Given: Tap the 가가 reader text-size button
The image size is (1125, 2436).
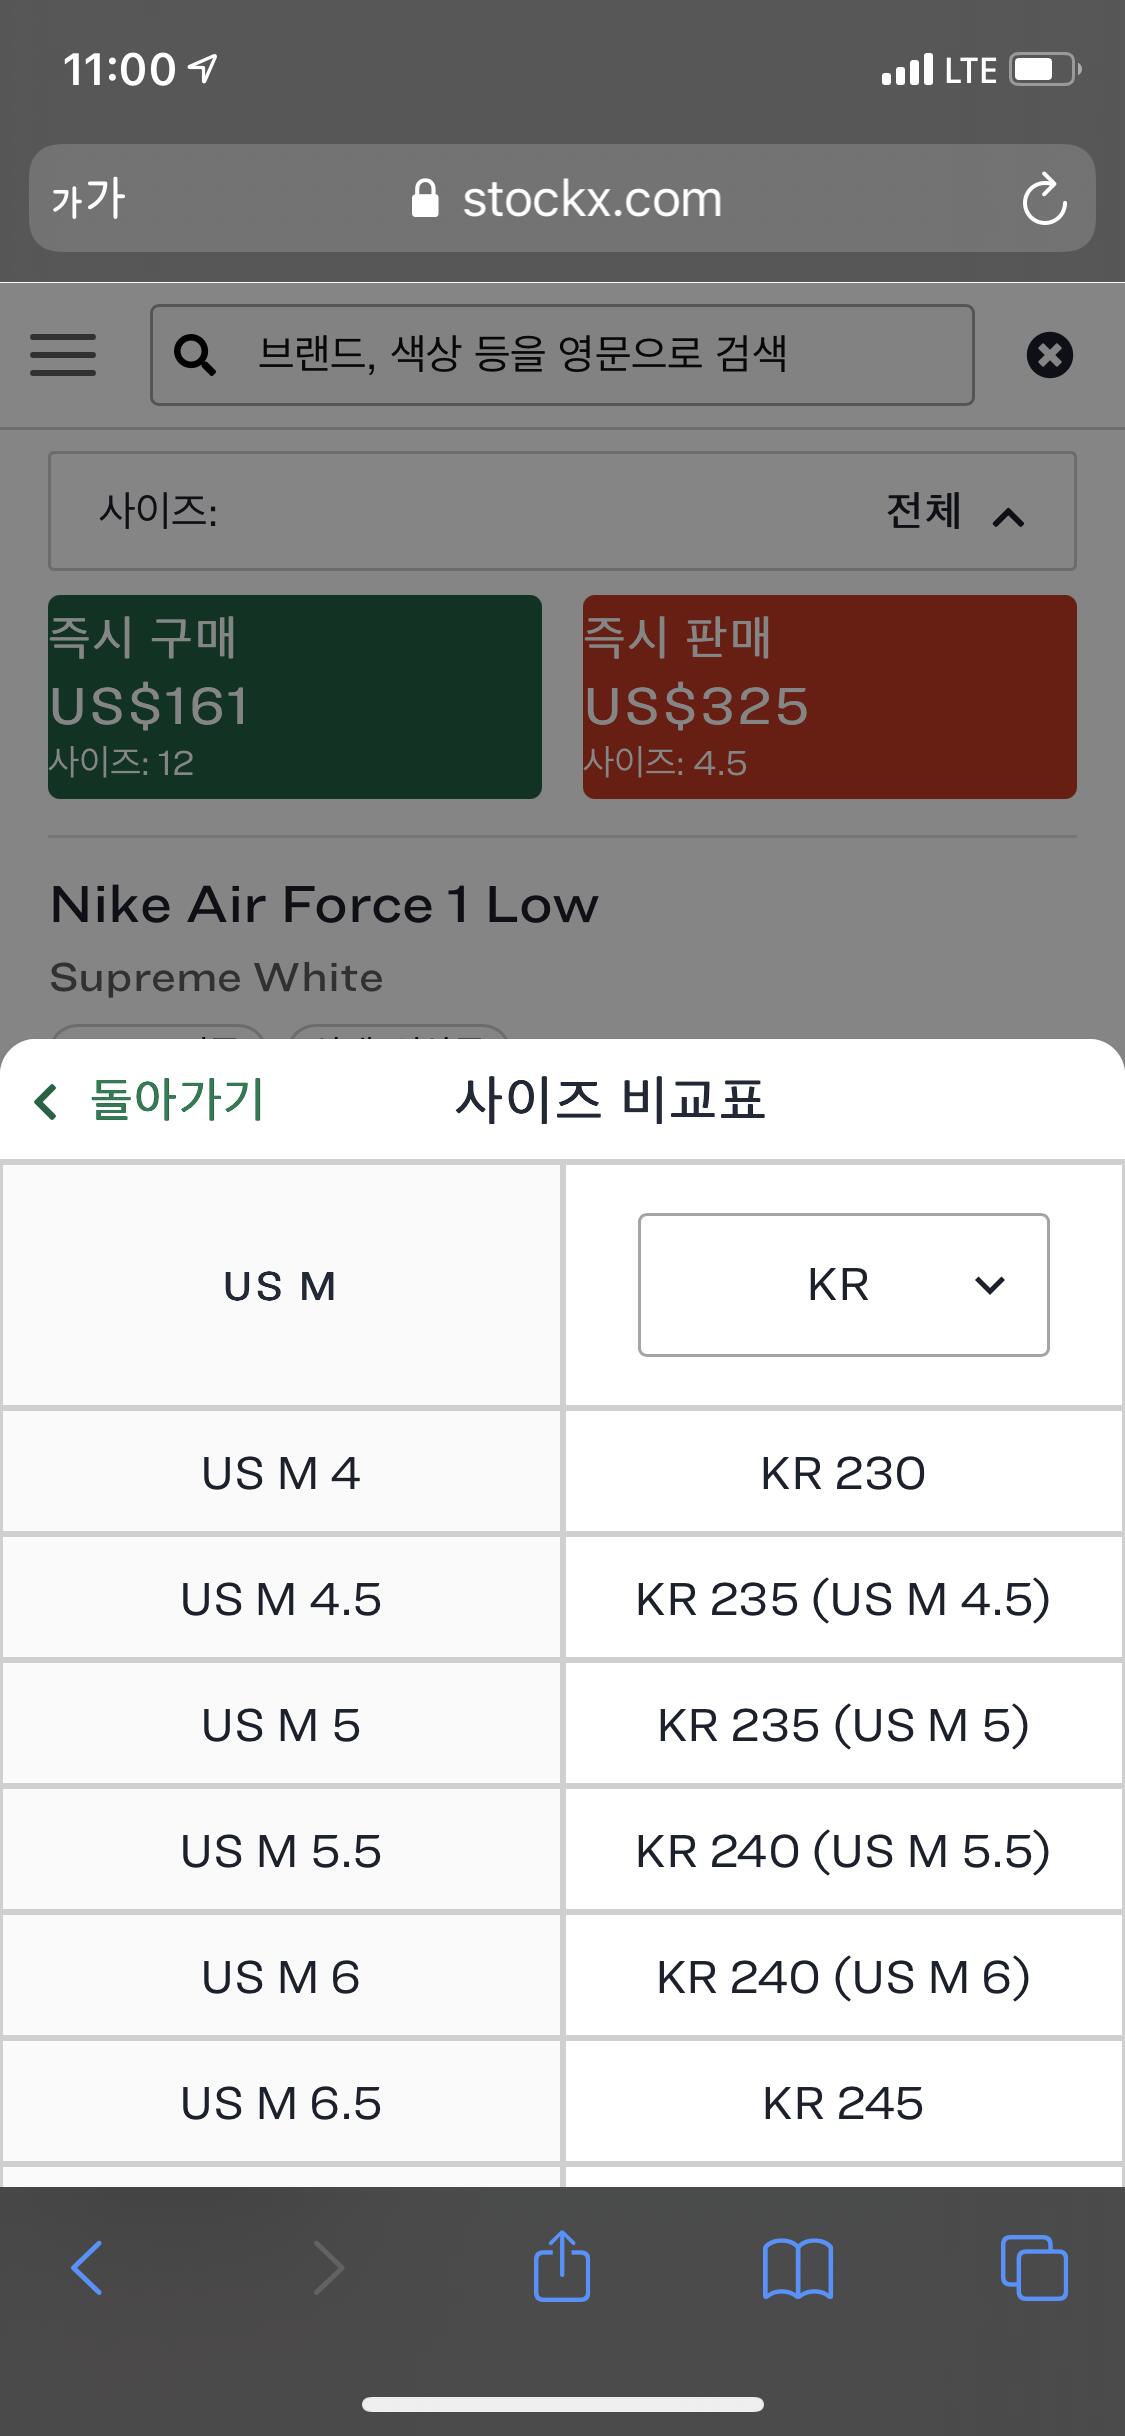Looking at the screenshot, I should coord(88,199).
